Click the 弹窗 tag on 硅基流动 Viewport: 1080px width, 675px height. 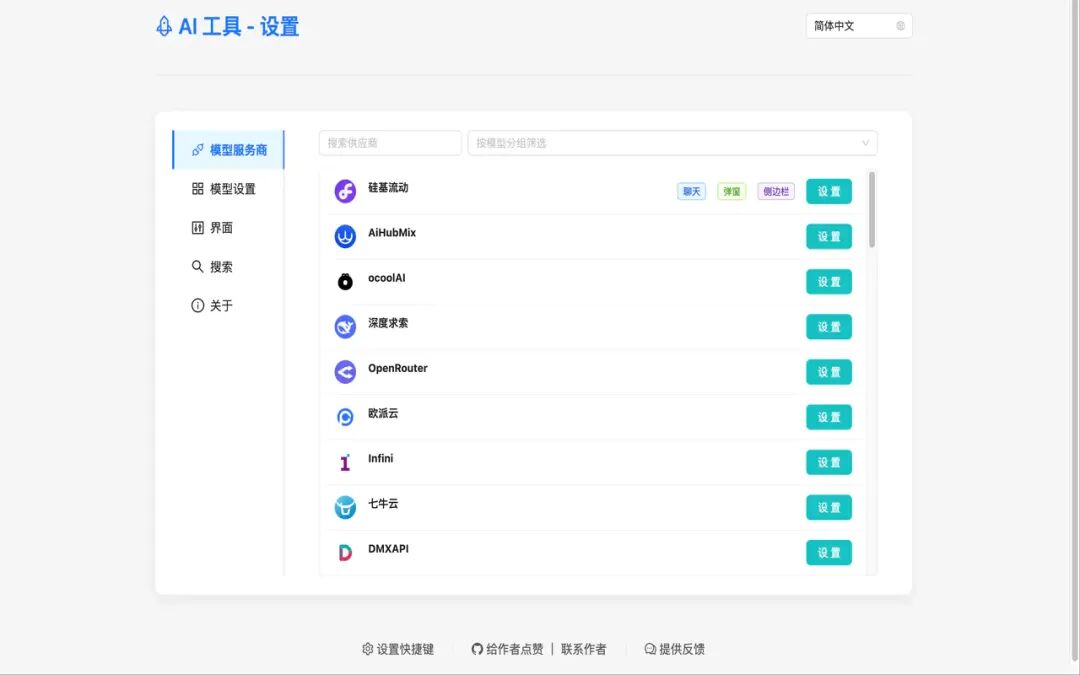tap(731, 191)
